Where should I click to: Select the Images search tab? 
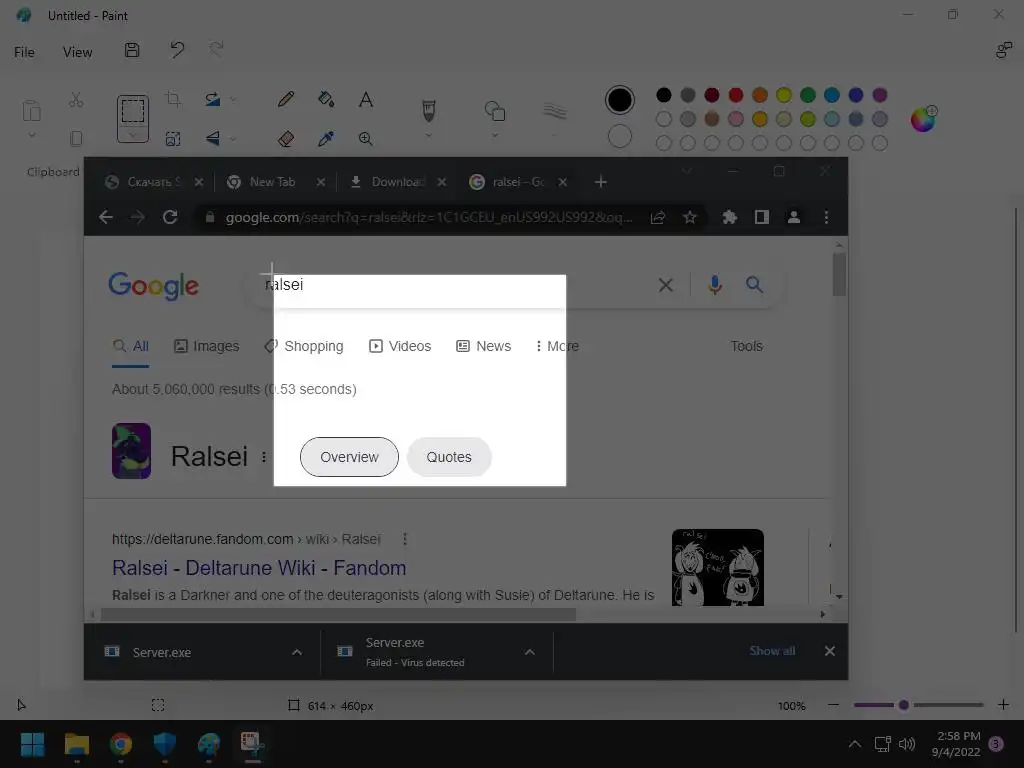206,346
